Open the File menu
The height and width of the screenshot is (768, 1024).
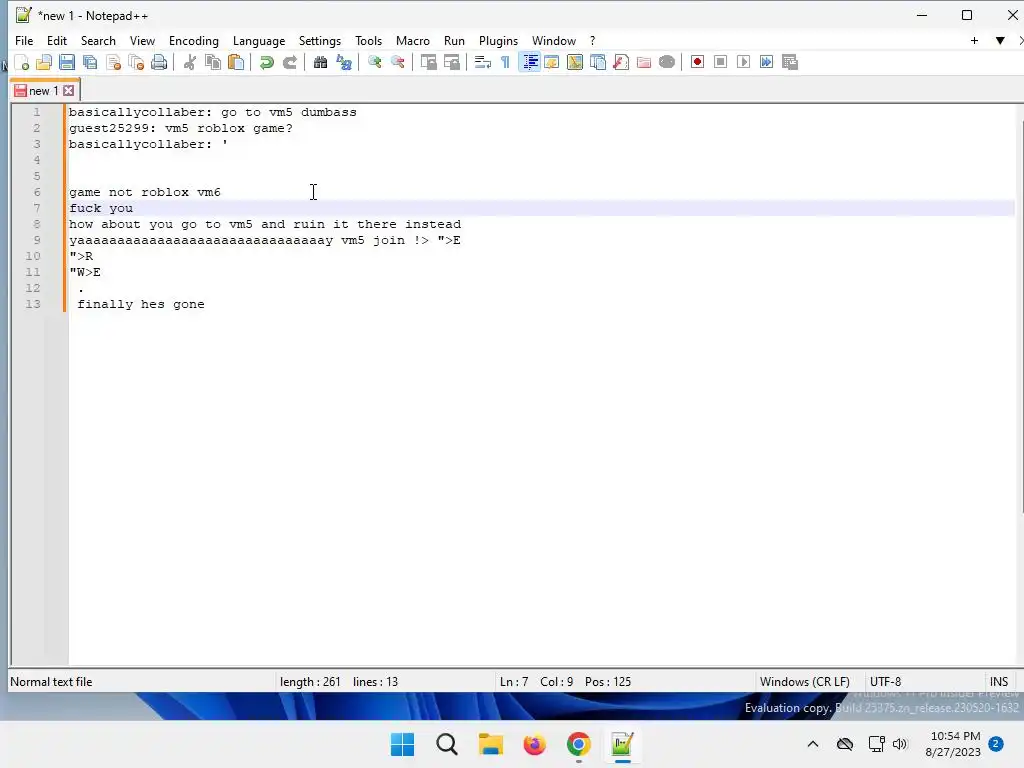pos(24,40)
